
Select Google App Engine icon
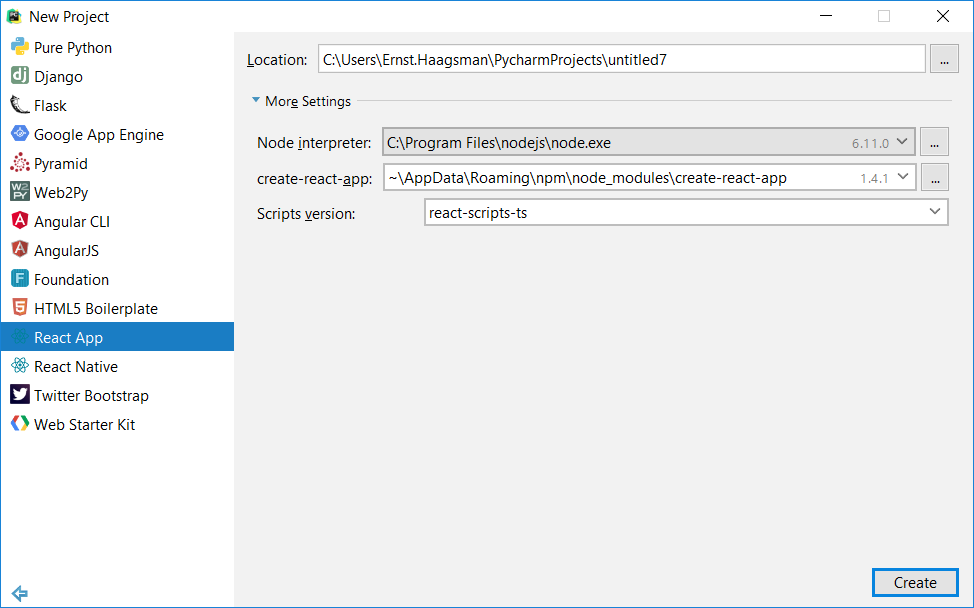pos(20,134)
